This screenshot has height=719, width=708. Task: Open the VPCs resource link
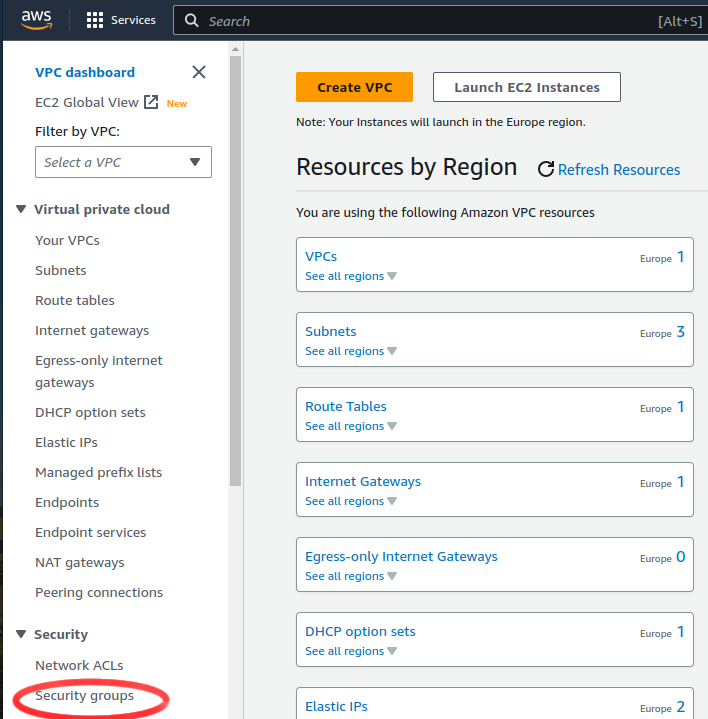[321, 256]
